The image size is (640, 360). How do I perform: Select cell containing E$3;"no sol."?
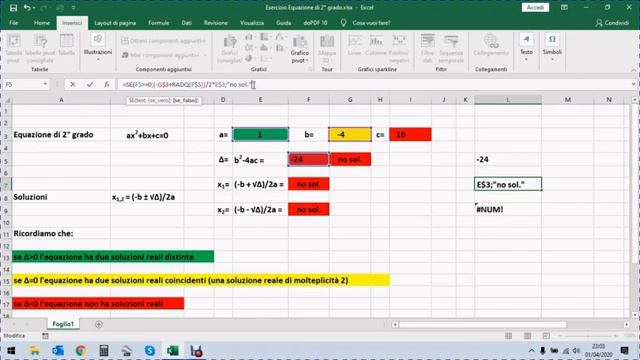tap(508, 184)
